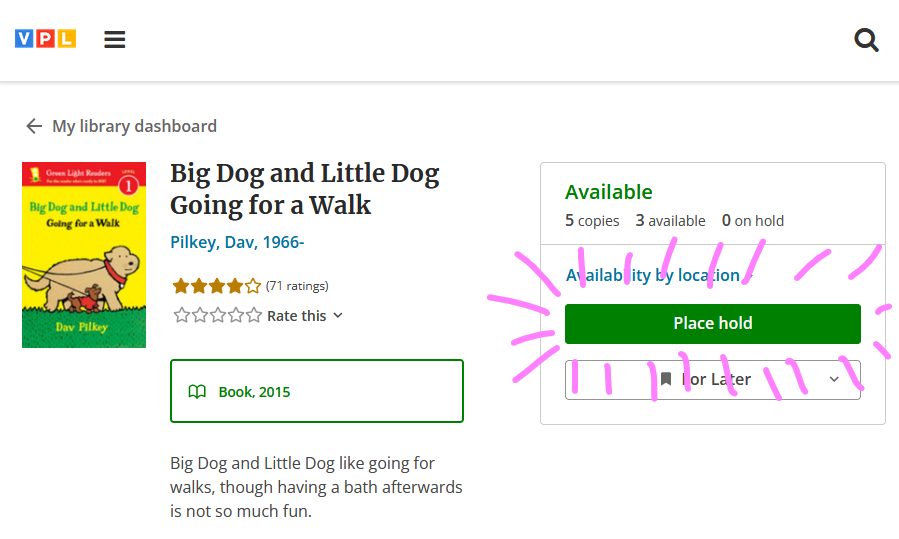Open the Big Dog and Little Dog cover image

coord(84,255)
